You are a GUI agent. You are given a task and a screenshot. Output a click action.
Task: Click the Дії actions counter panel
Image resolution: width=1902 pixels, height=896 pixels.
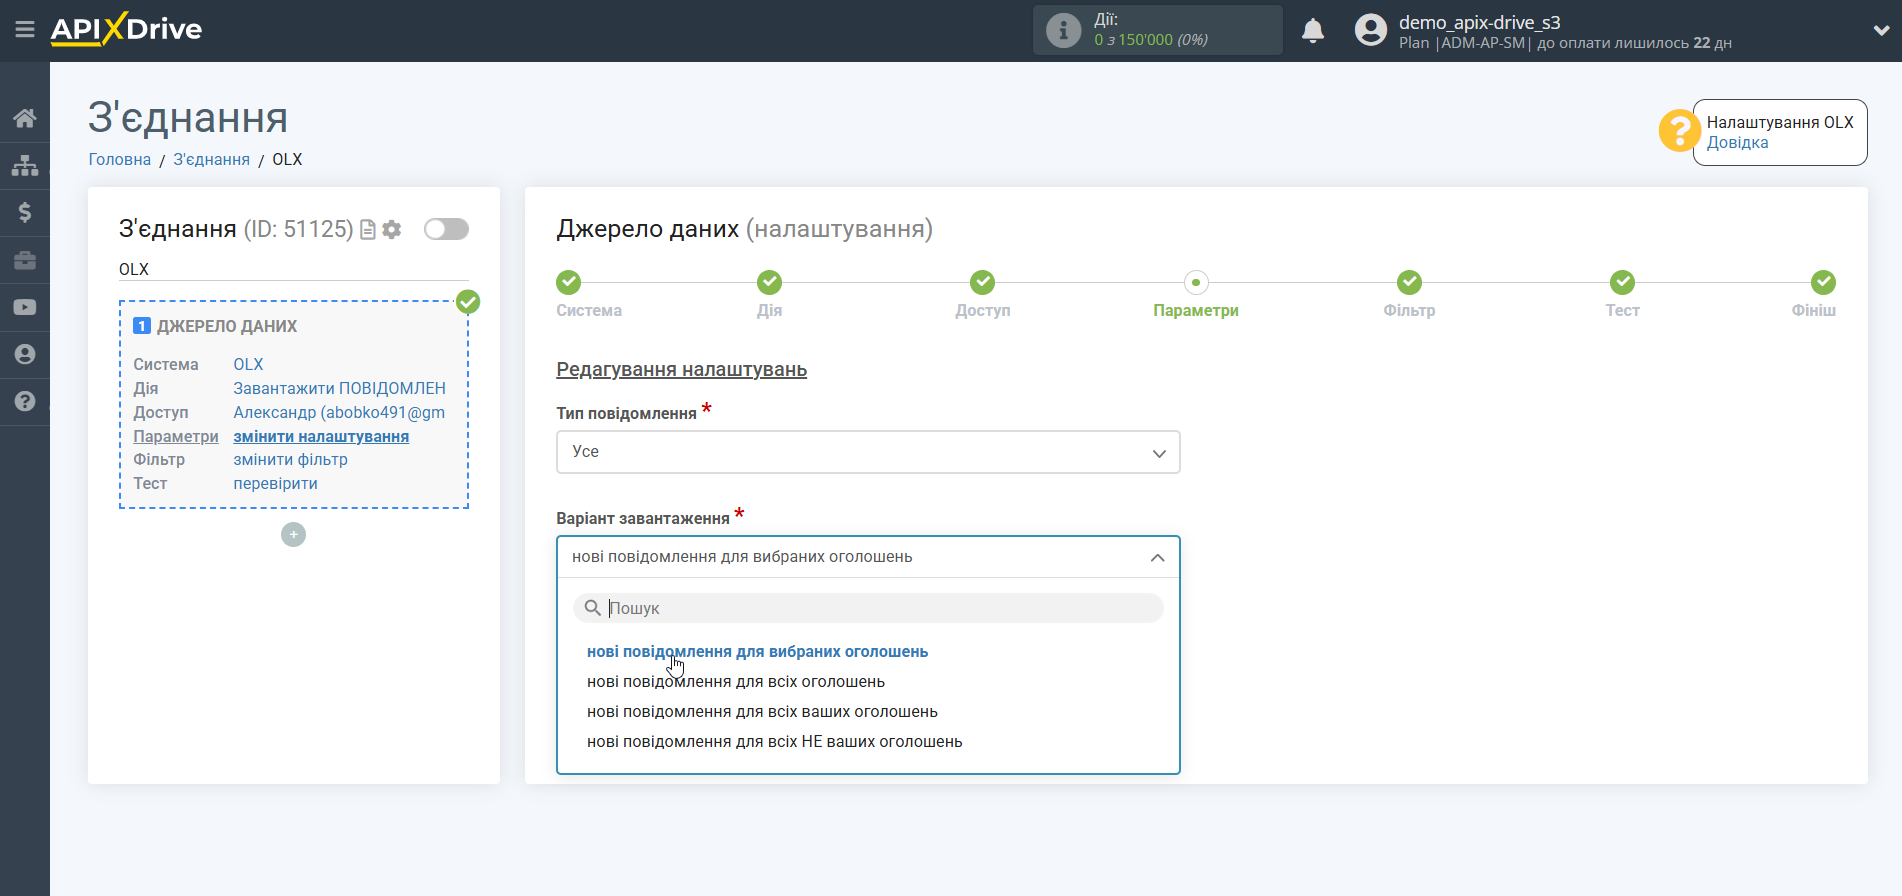[1157, 30]
